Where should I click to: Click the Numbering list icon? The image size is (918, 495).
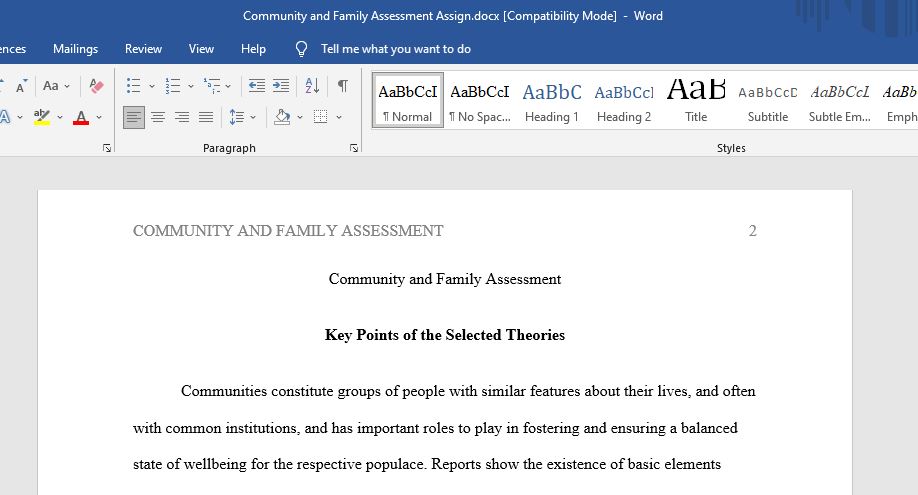[173, 86]
